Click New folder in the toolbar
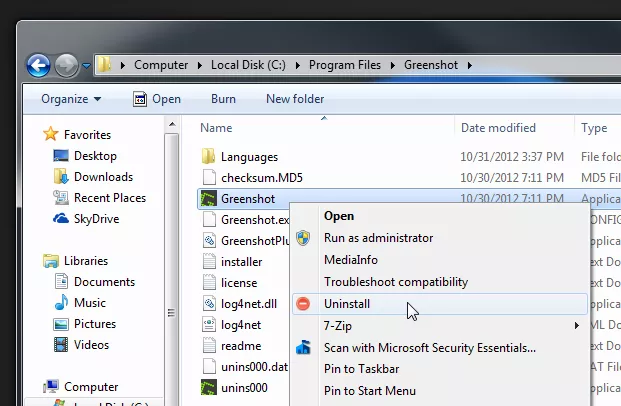The width and height of the screenshot is (621, 406). [295, 99]
